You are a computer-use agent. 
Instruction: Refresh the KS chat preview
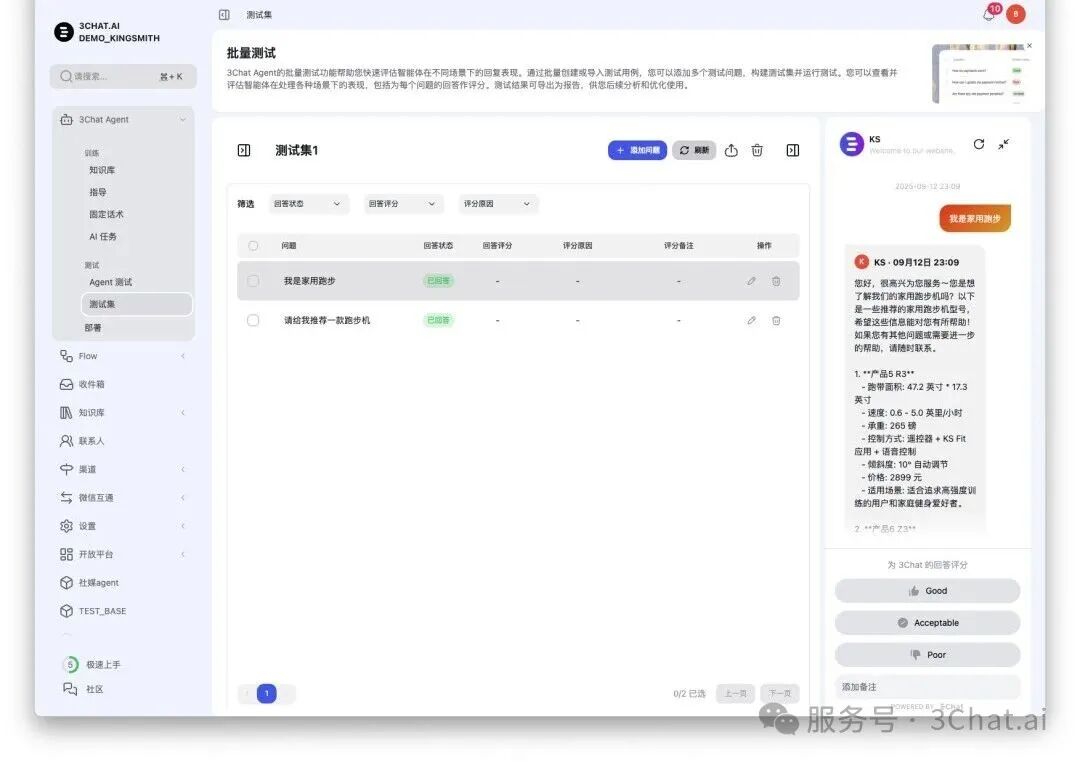(x=979, y=144)
